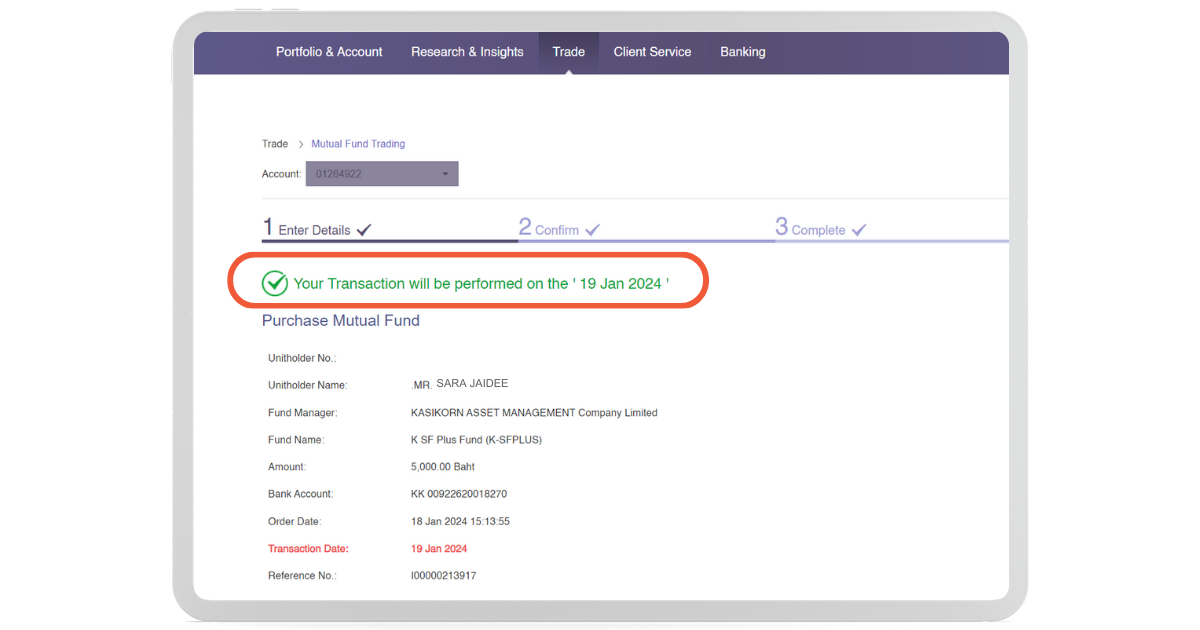Go to the Client Service menu

[652, 52]
